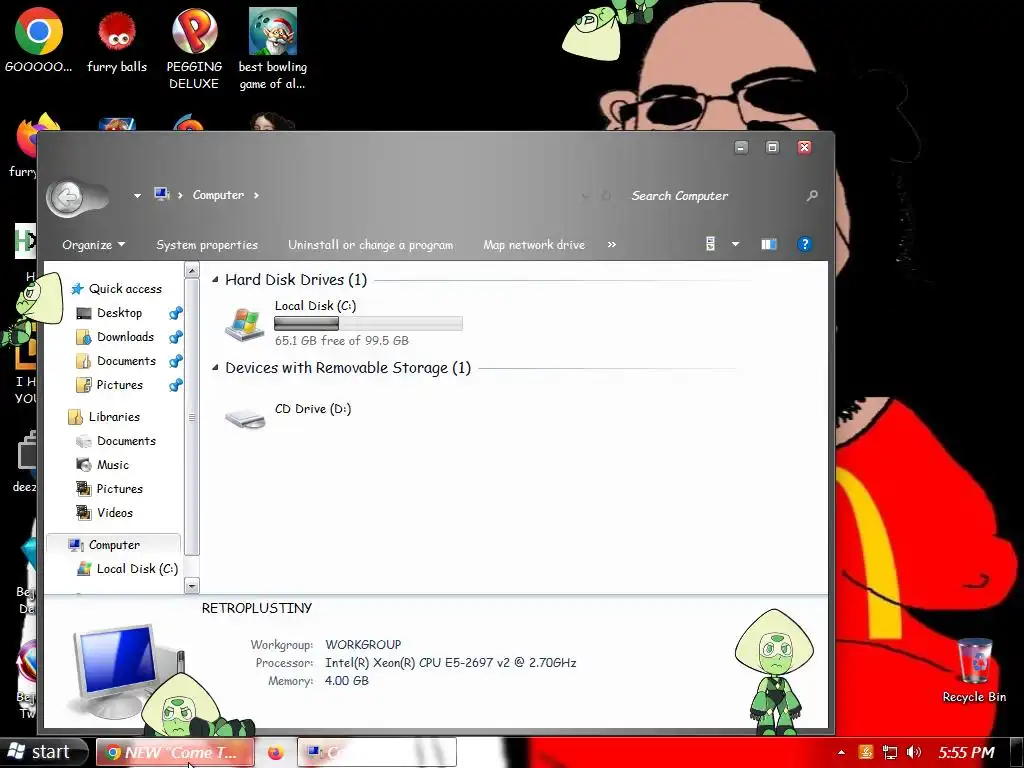Click Uninstall or change a program
1024x768 pixels.
[x=370, y=245]
